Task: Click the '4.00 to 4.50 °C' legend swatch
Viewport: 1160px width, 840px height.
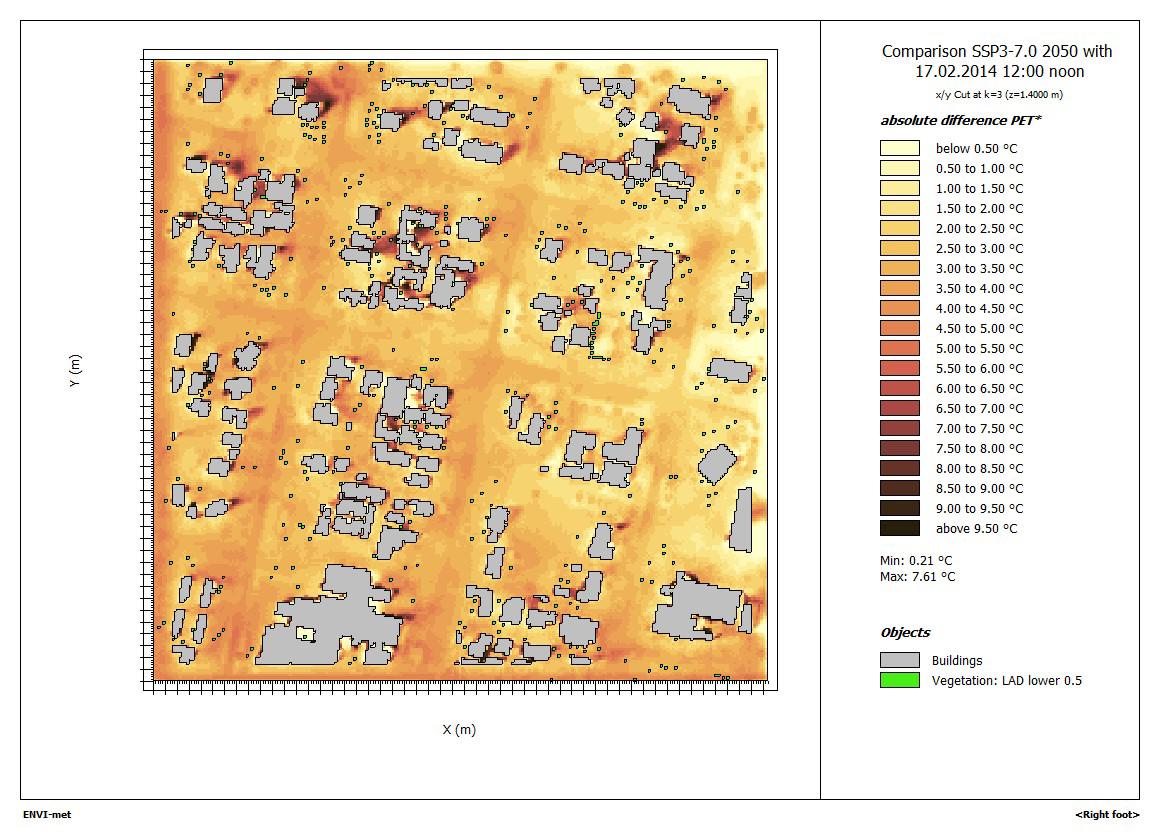Action: click(x=900, y=308)
